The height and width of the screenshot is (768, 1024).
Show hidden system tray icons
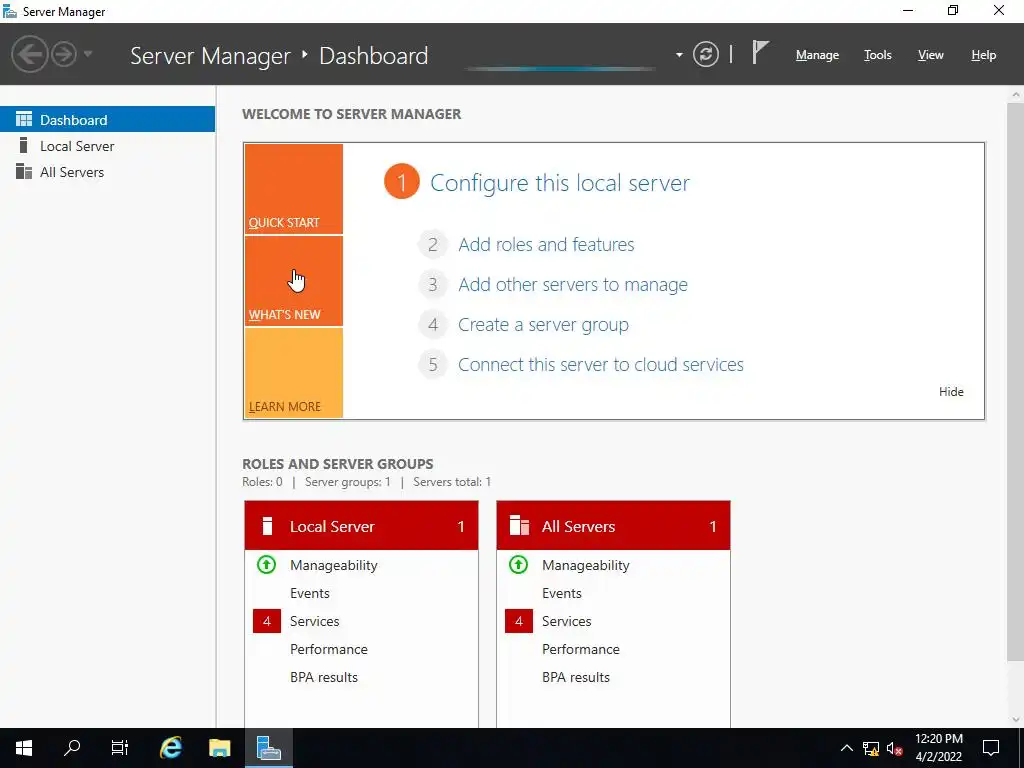(846, 748)
